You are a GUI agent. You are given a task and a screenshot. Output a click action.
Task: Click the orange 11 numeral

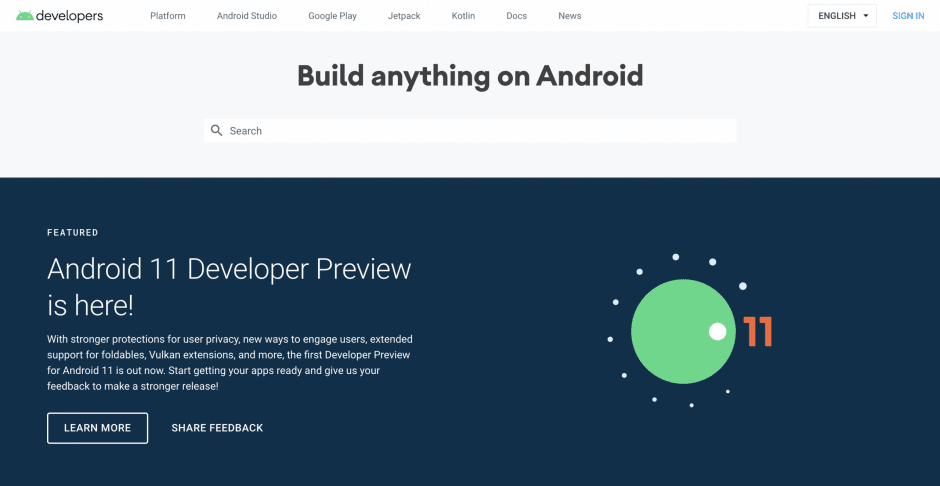point(757,332)
